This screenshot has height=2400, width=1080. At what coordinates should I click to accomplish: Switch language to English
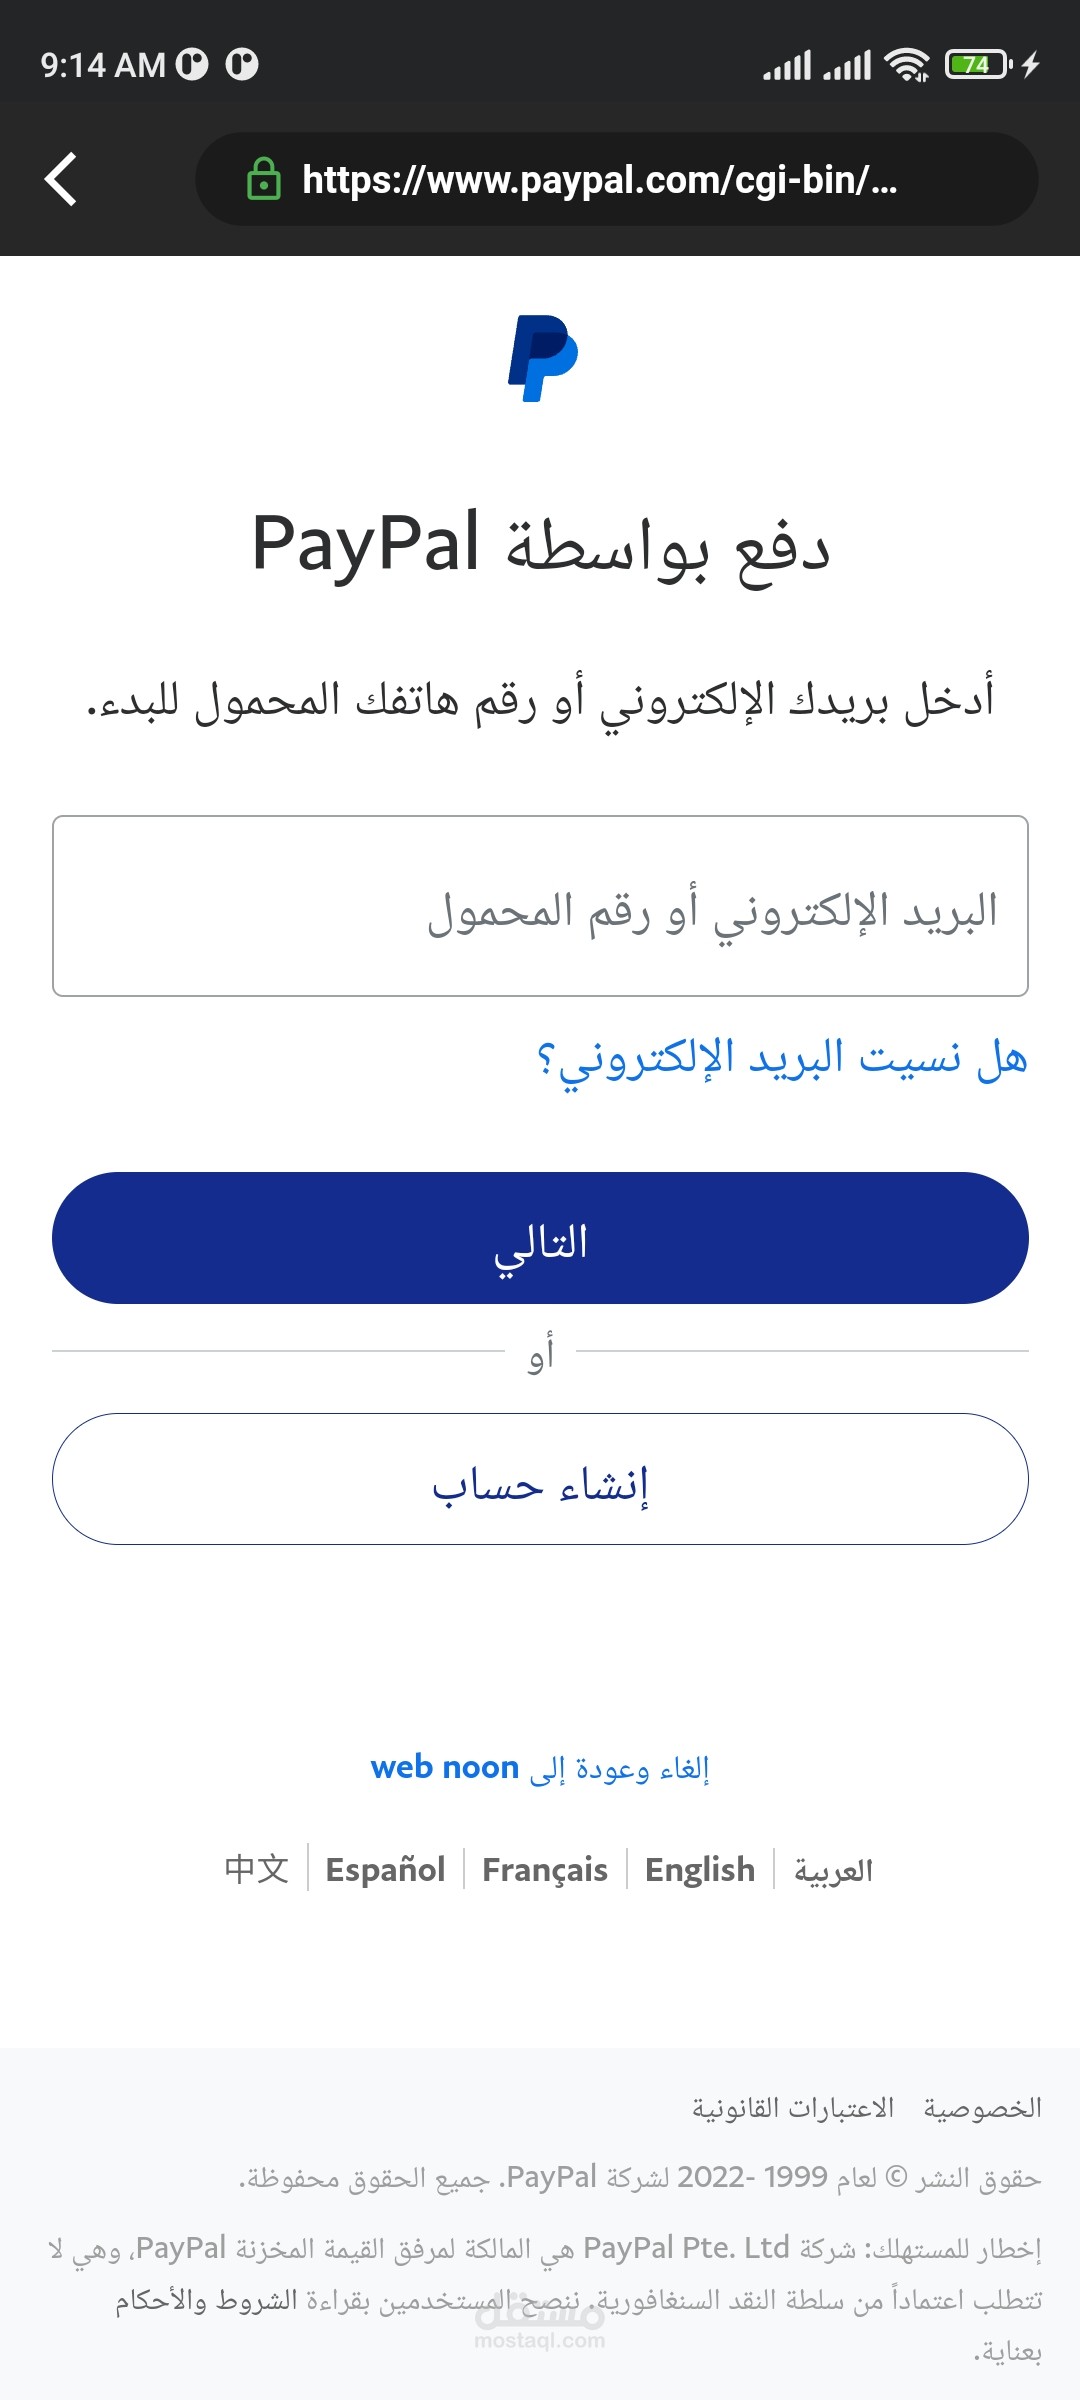point(700,1869)
